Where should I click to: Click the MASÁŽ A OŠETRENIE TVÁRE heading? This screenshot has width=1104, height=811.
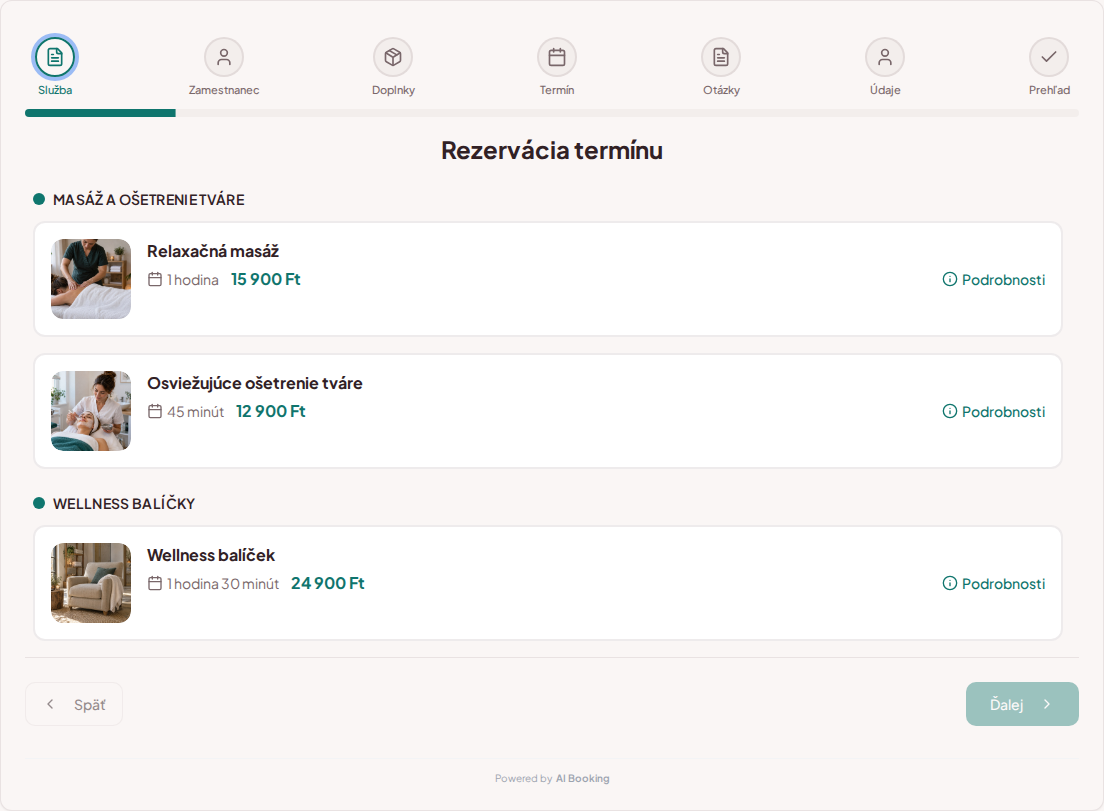tap(149, 200)
